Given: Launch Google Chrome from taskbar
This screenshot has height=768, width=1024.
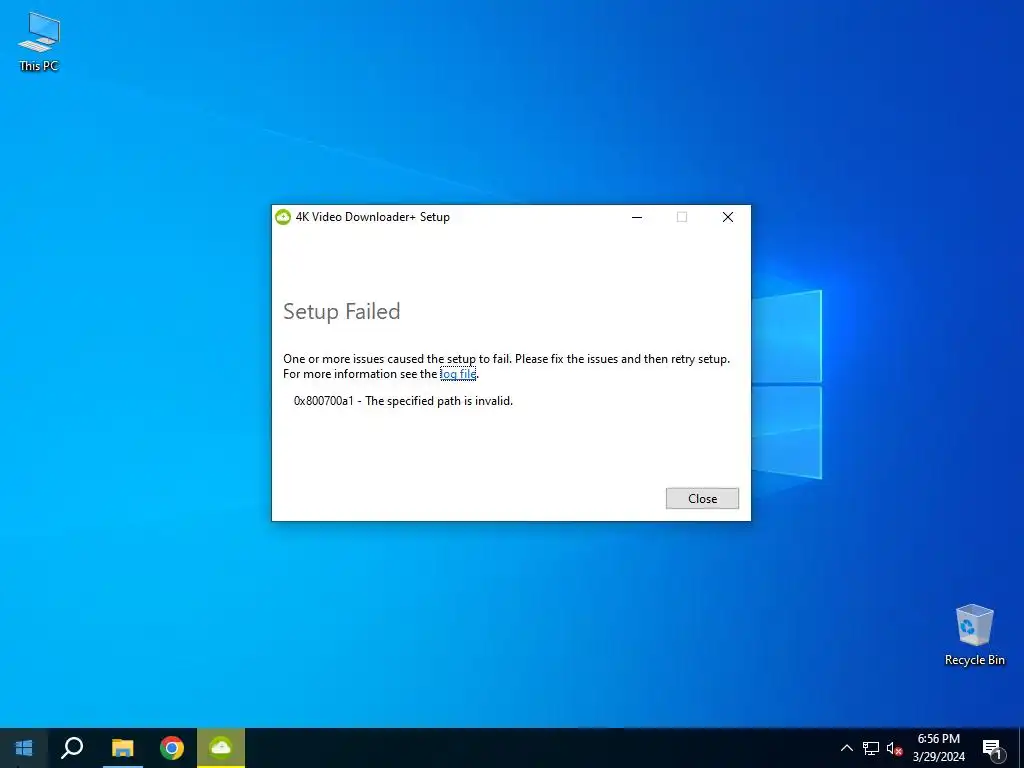Looking at the screenshot, I should click(x=172, y=748).
